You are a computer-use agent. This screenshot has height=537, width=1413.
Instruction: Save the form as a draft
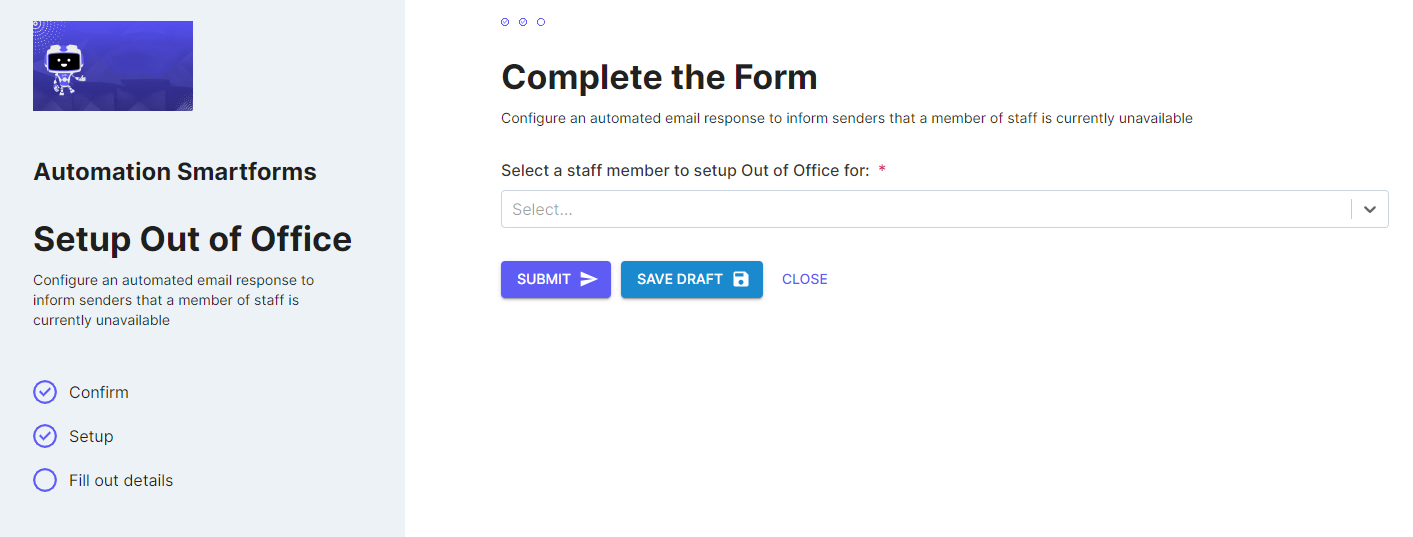[692, 279]
